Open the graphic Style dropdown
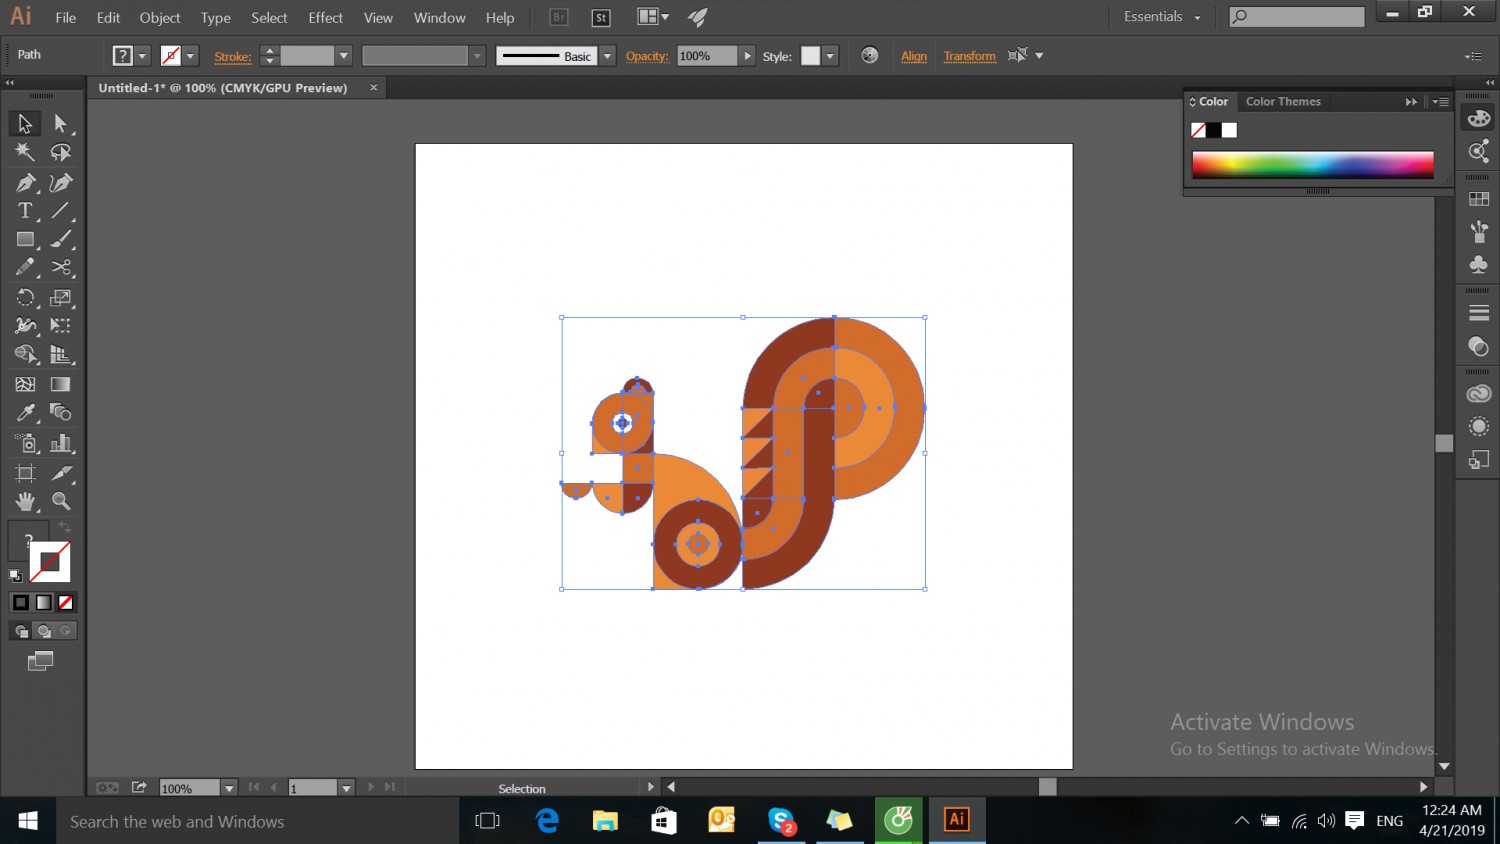 (830, 56)
